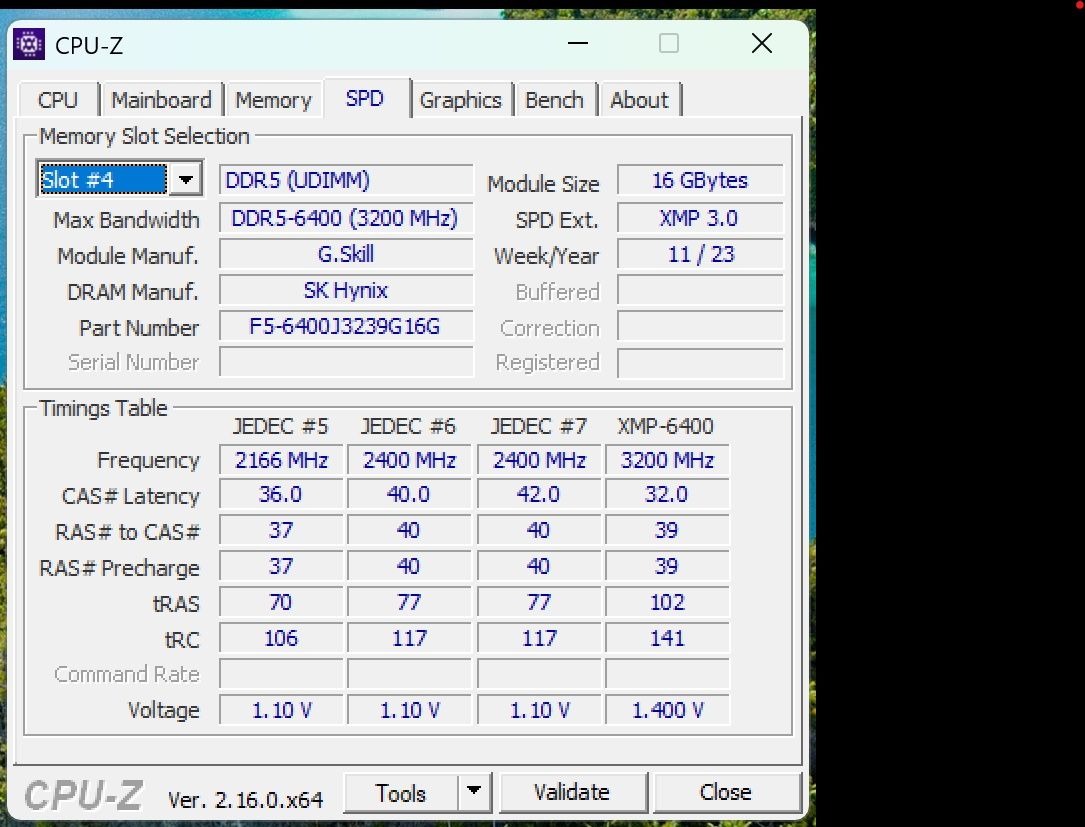Click the Tools button

[401, 792]
